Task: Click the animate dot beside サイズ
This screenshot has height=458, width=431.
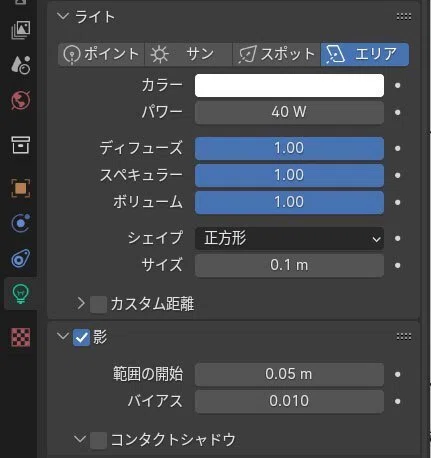Action: (397, 266)
